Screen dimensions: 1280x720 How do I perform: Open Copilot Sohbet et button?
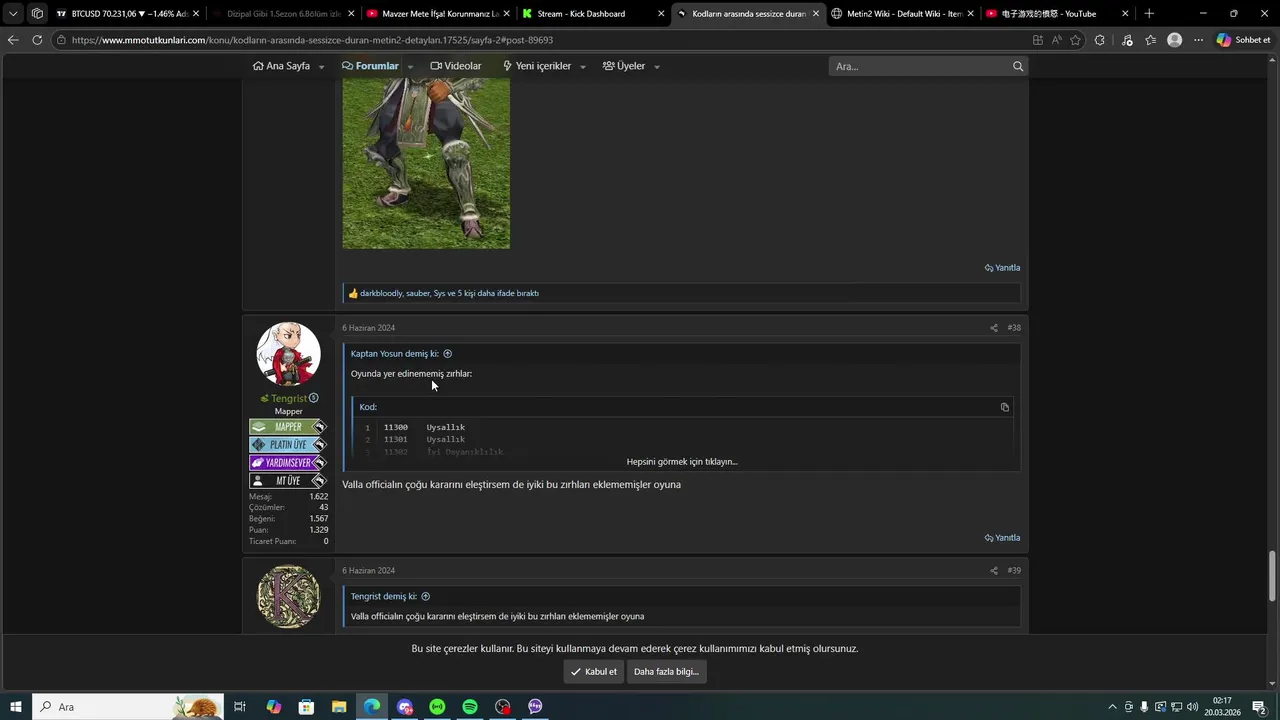[1244, 40]
